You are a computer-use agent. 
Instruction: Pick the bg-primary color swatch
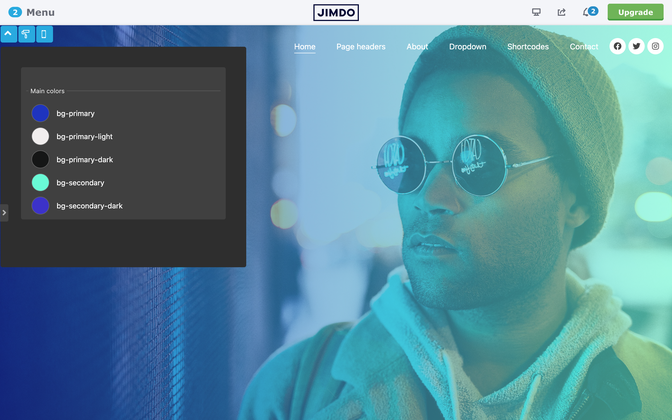coord(40,113)
